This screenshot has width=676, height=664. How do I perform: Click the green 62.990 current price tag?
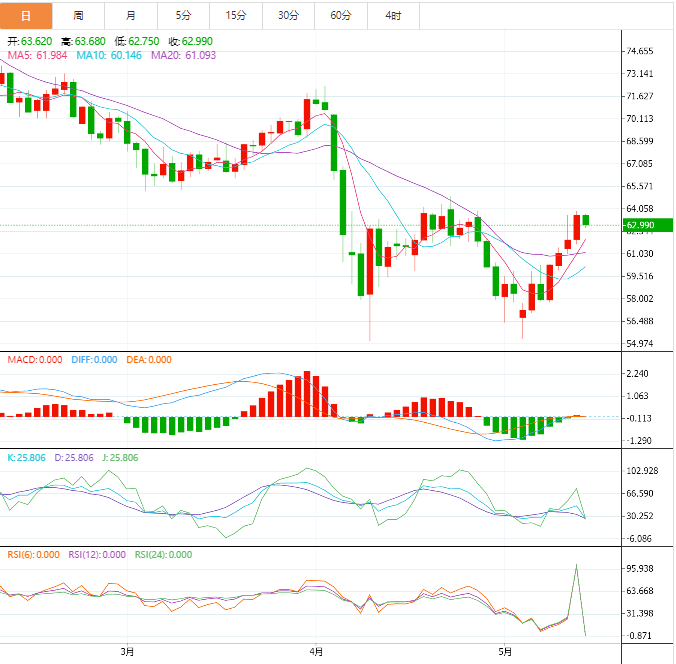click(x=648, y=225)
